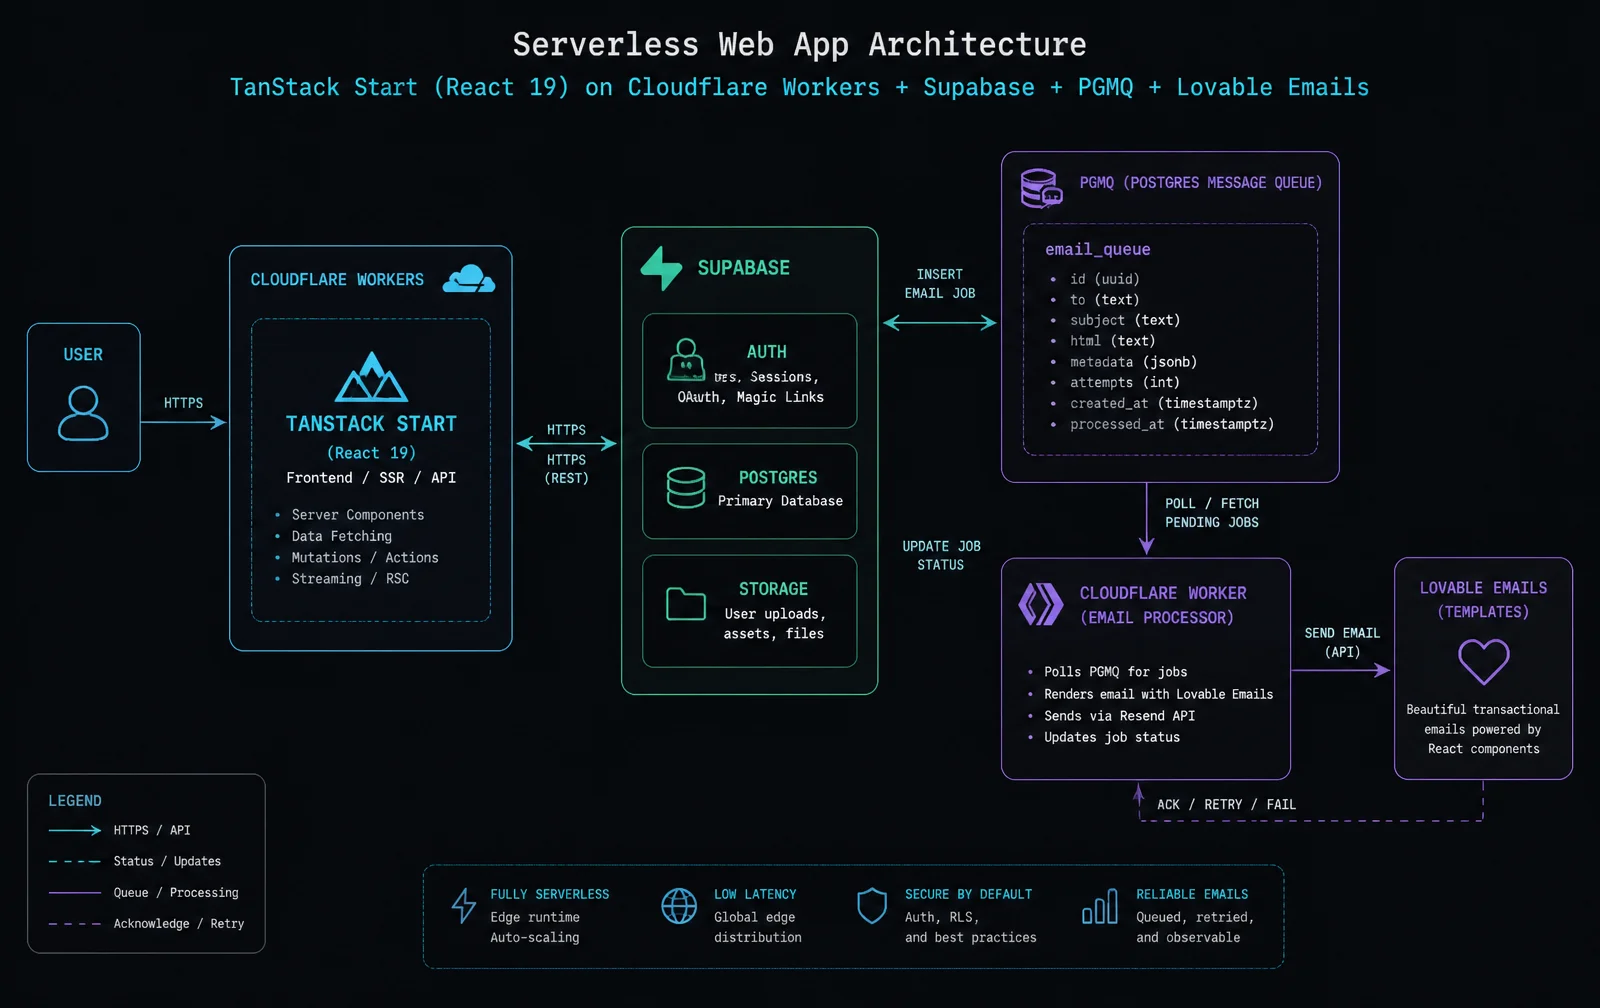The image size is (1600, 1008).
Task: Click the SUPABASE heading
Action: tap(744, 268)
